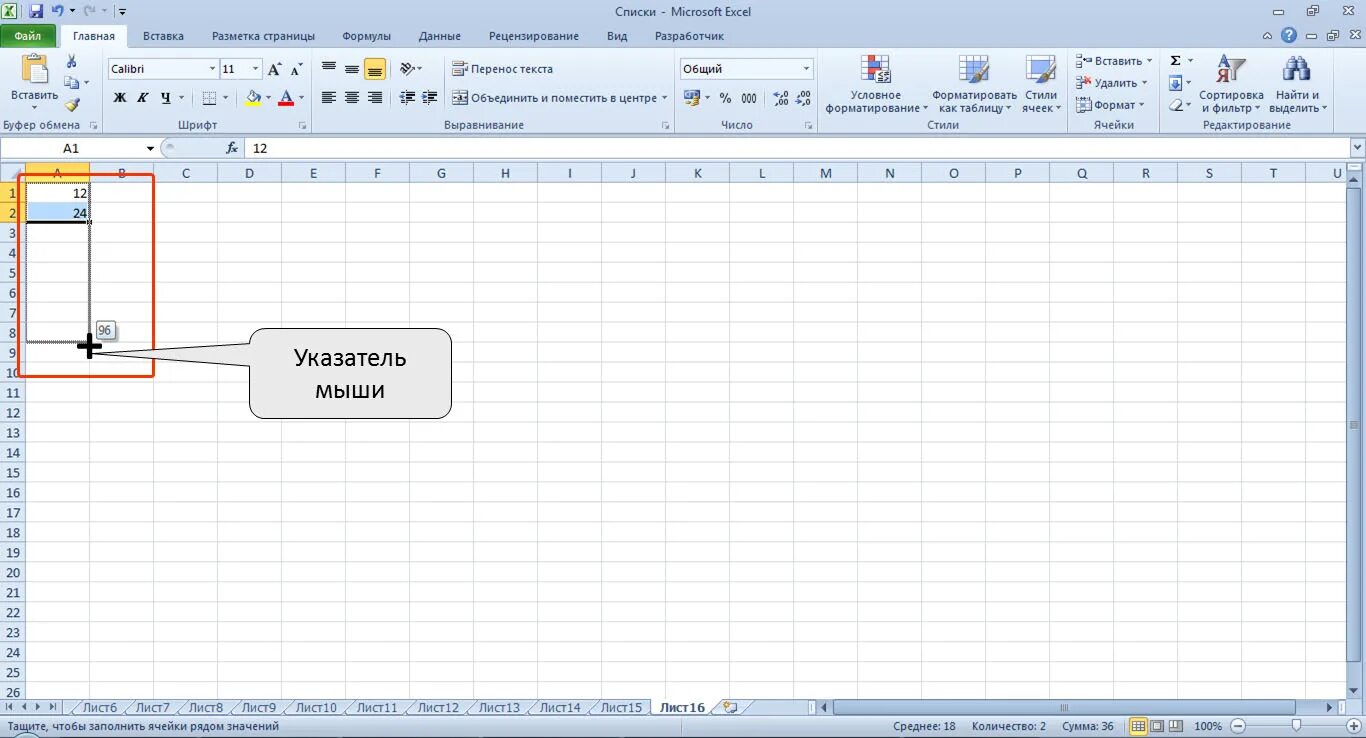The image size is (1366, 738).
Task: Apply accounting currency format
Action: click(692, 98)
